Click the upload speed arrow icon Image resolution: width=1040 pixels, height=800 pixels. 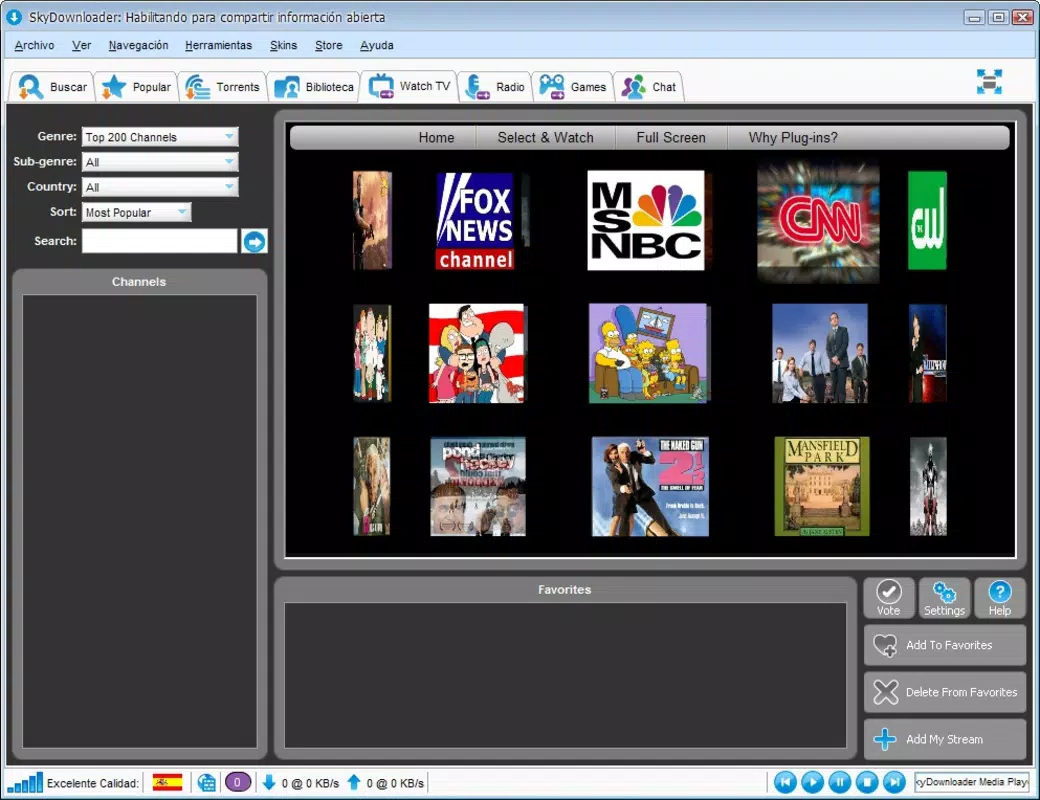tap(354, 783)
